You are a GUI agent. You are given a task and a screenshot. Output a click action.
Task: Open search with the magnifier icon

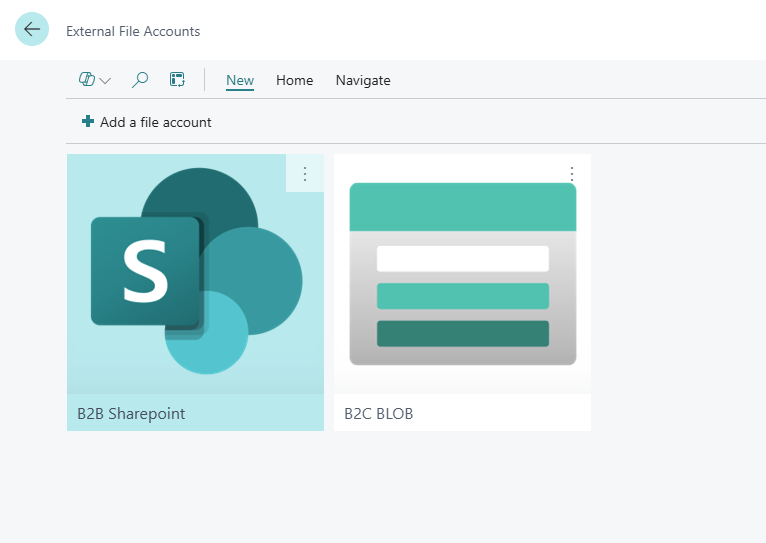click(x=140, y=80)
